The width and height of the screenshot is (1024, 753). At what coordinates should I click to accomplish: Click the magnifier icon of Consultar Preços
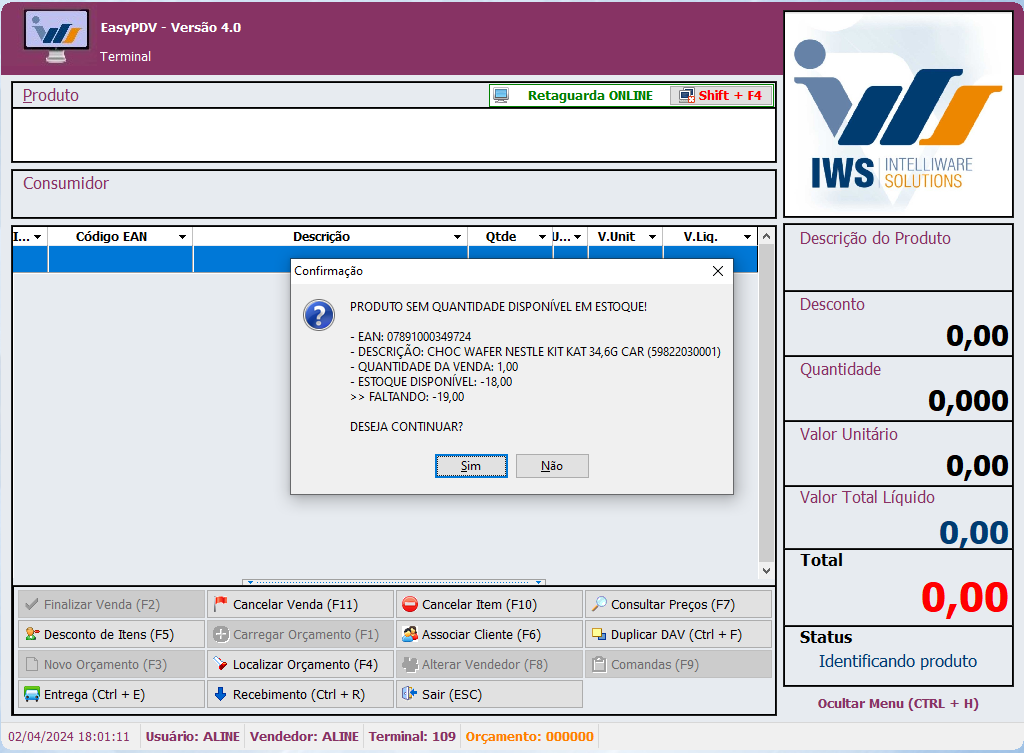click(x=599, y=604)
